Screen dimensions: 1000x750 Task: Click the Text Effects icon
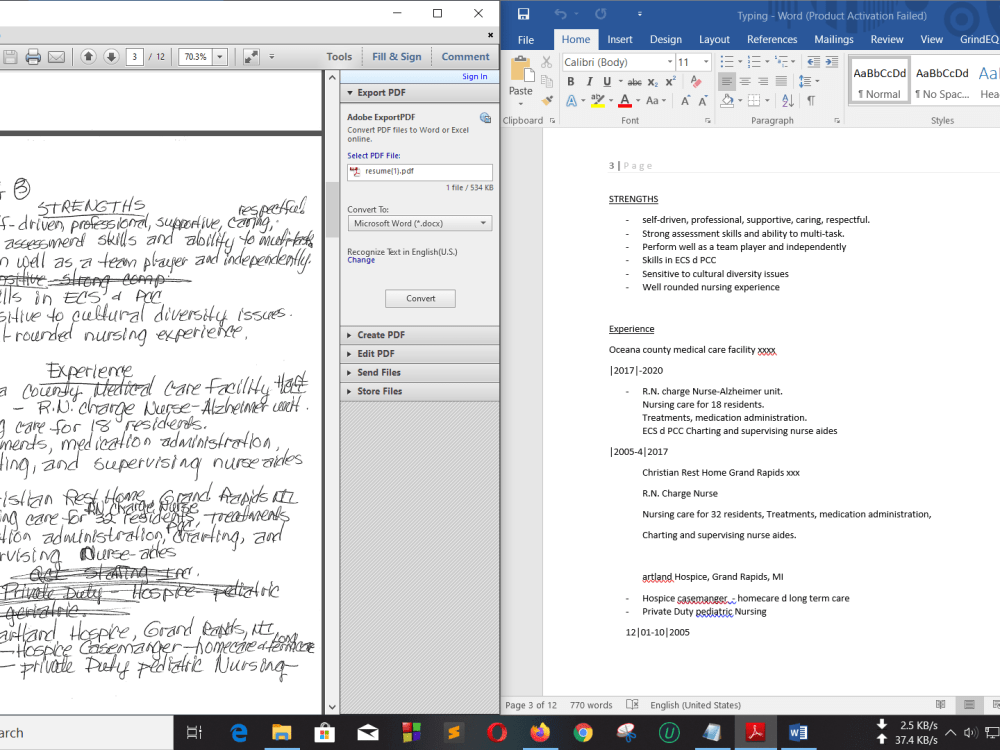click(571, 101)
